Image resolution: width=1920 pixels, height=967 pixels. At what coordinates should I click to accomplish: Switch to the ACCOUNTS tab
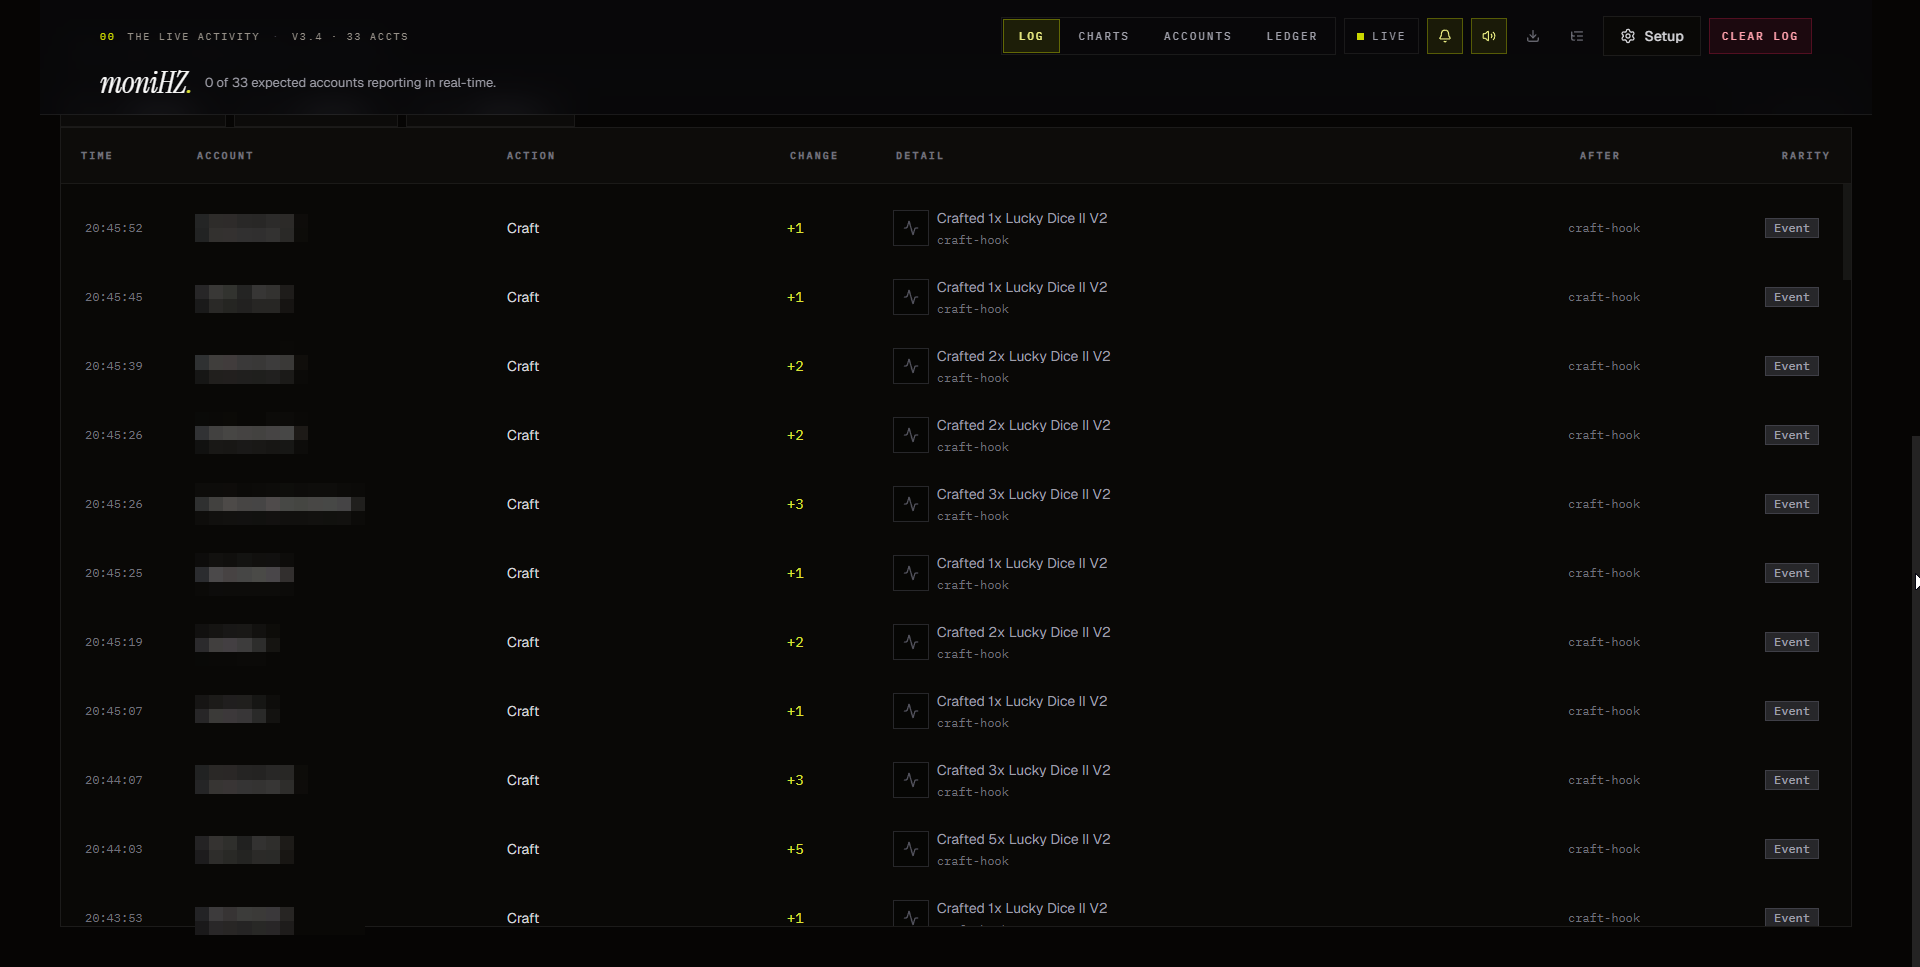click(1197, 36)
